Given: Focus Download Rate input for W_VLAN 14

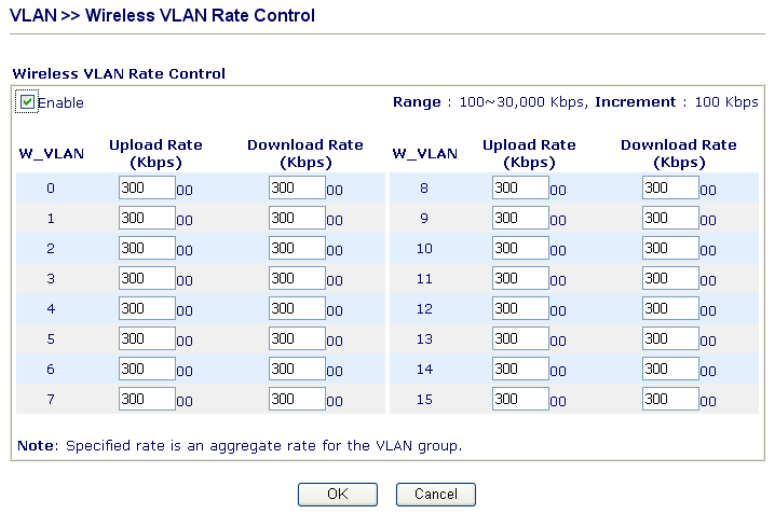Looking at the screenshot, I should point(670,368).
